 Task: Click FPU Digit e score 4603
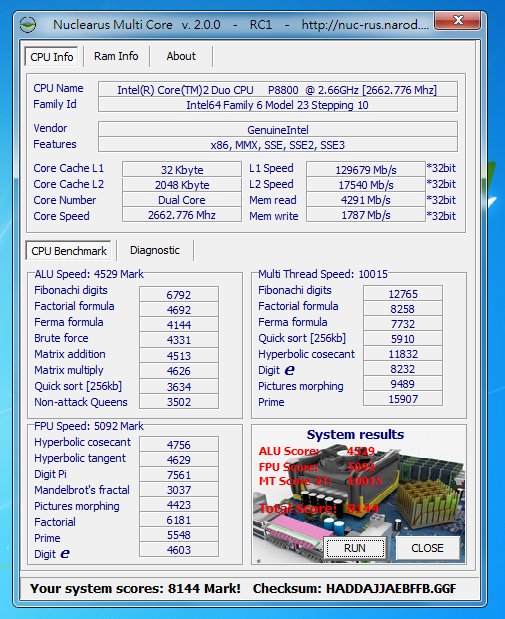point(179,550)
